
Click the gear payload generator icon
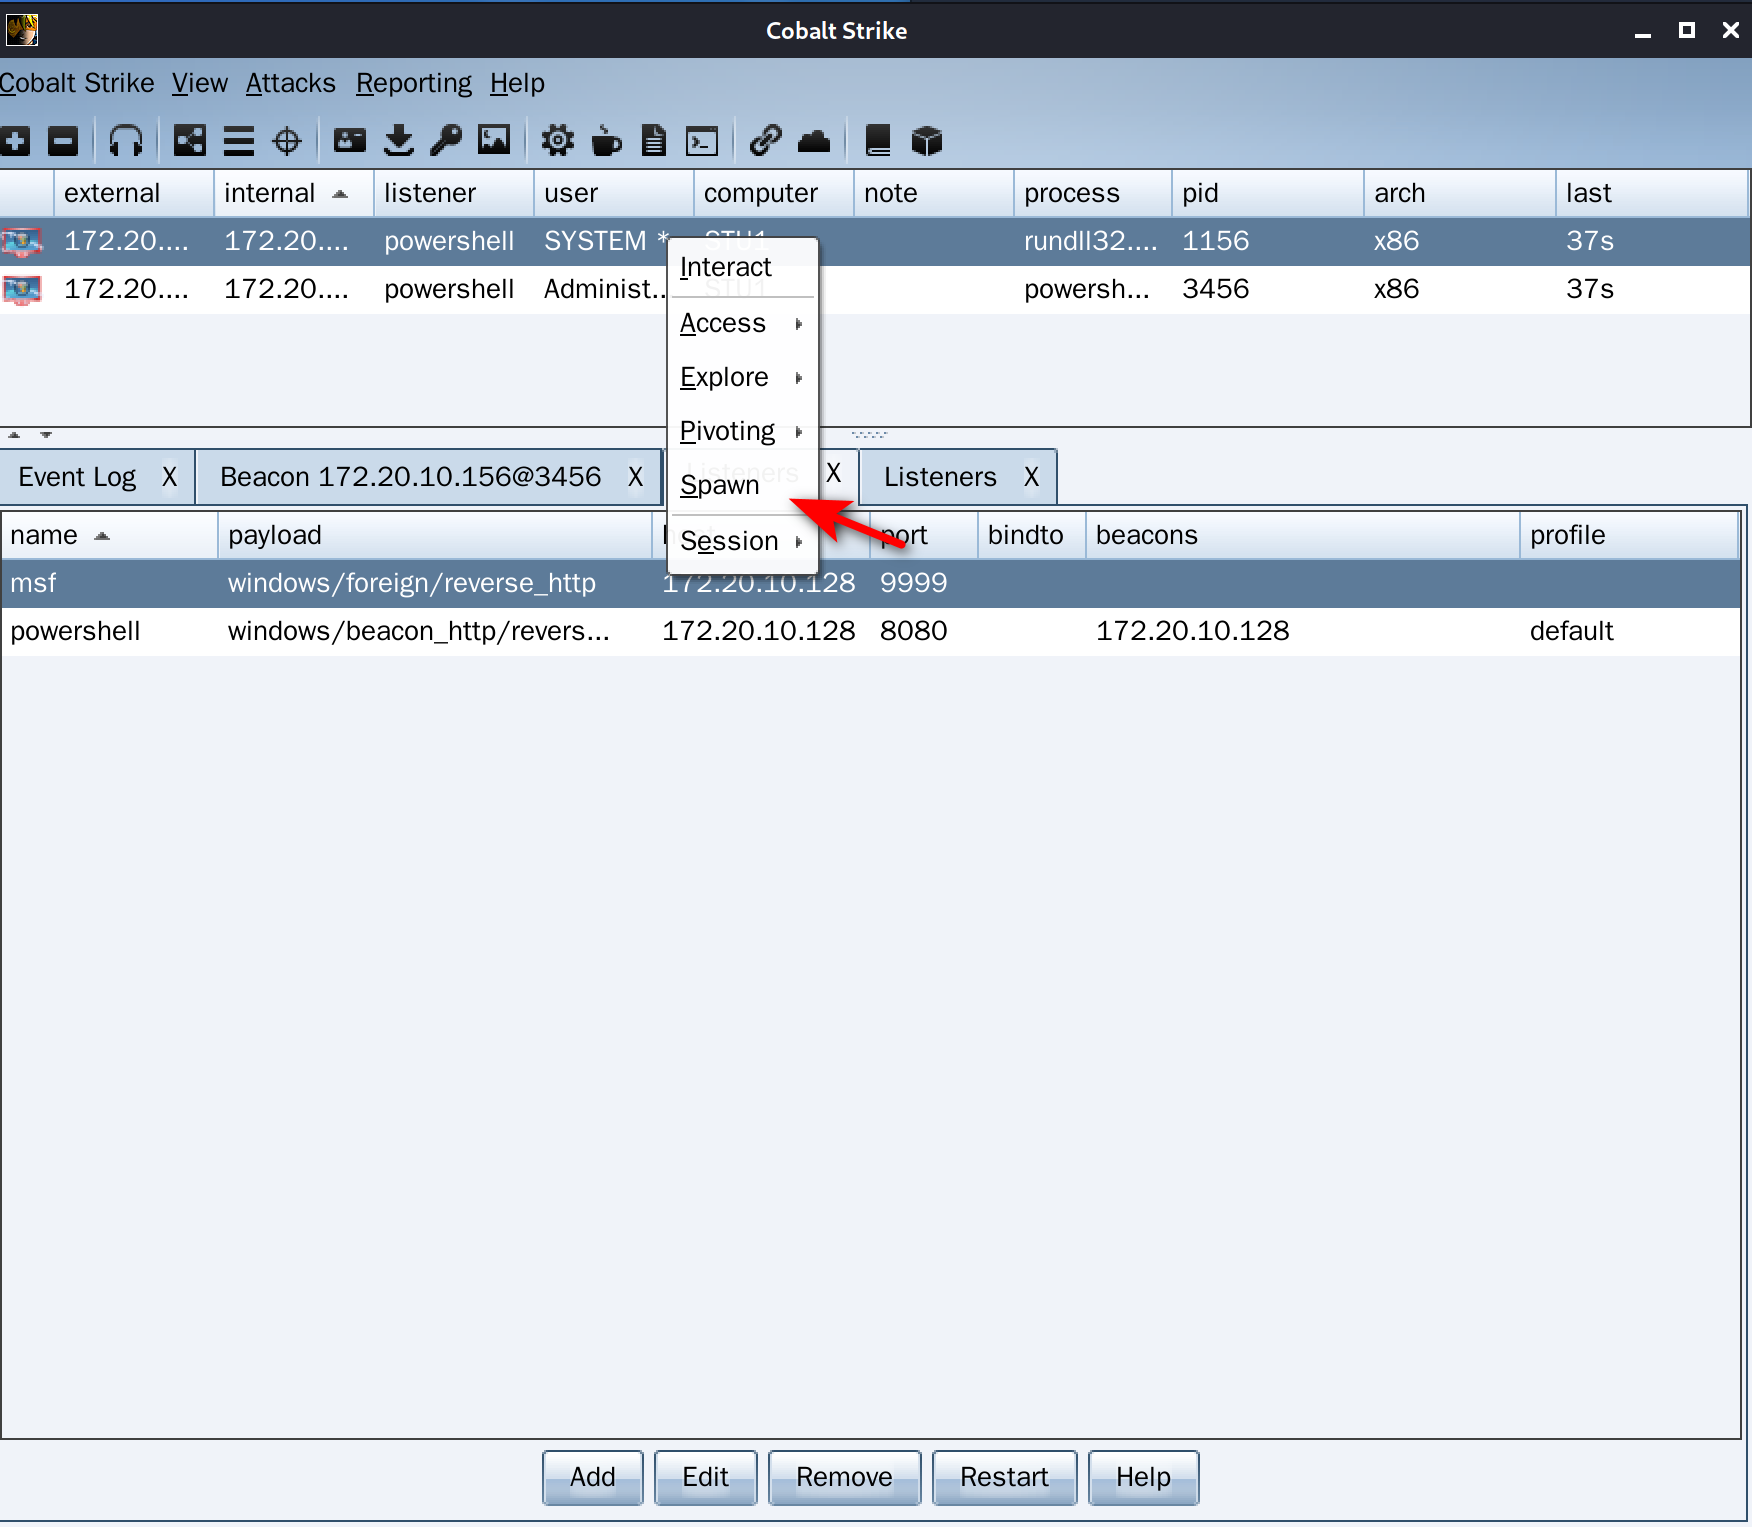point(557,141)
